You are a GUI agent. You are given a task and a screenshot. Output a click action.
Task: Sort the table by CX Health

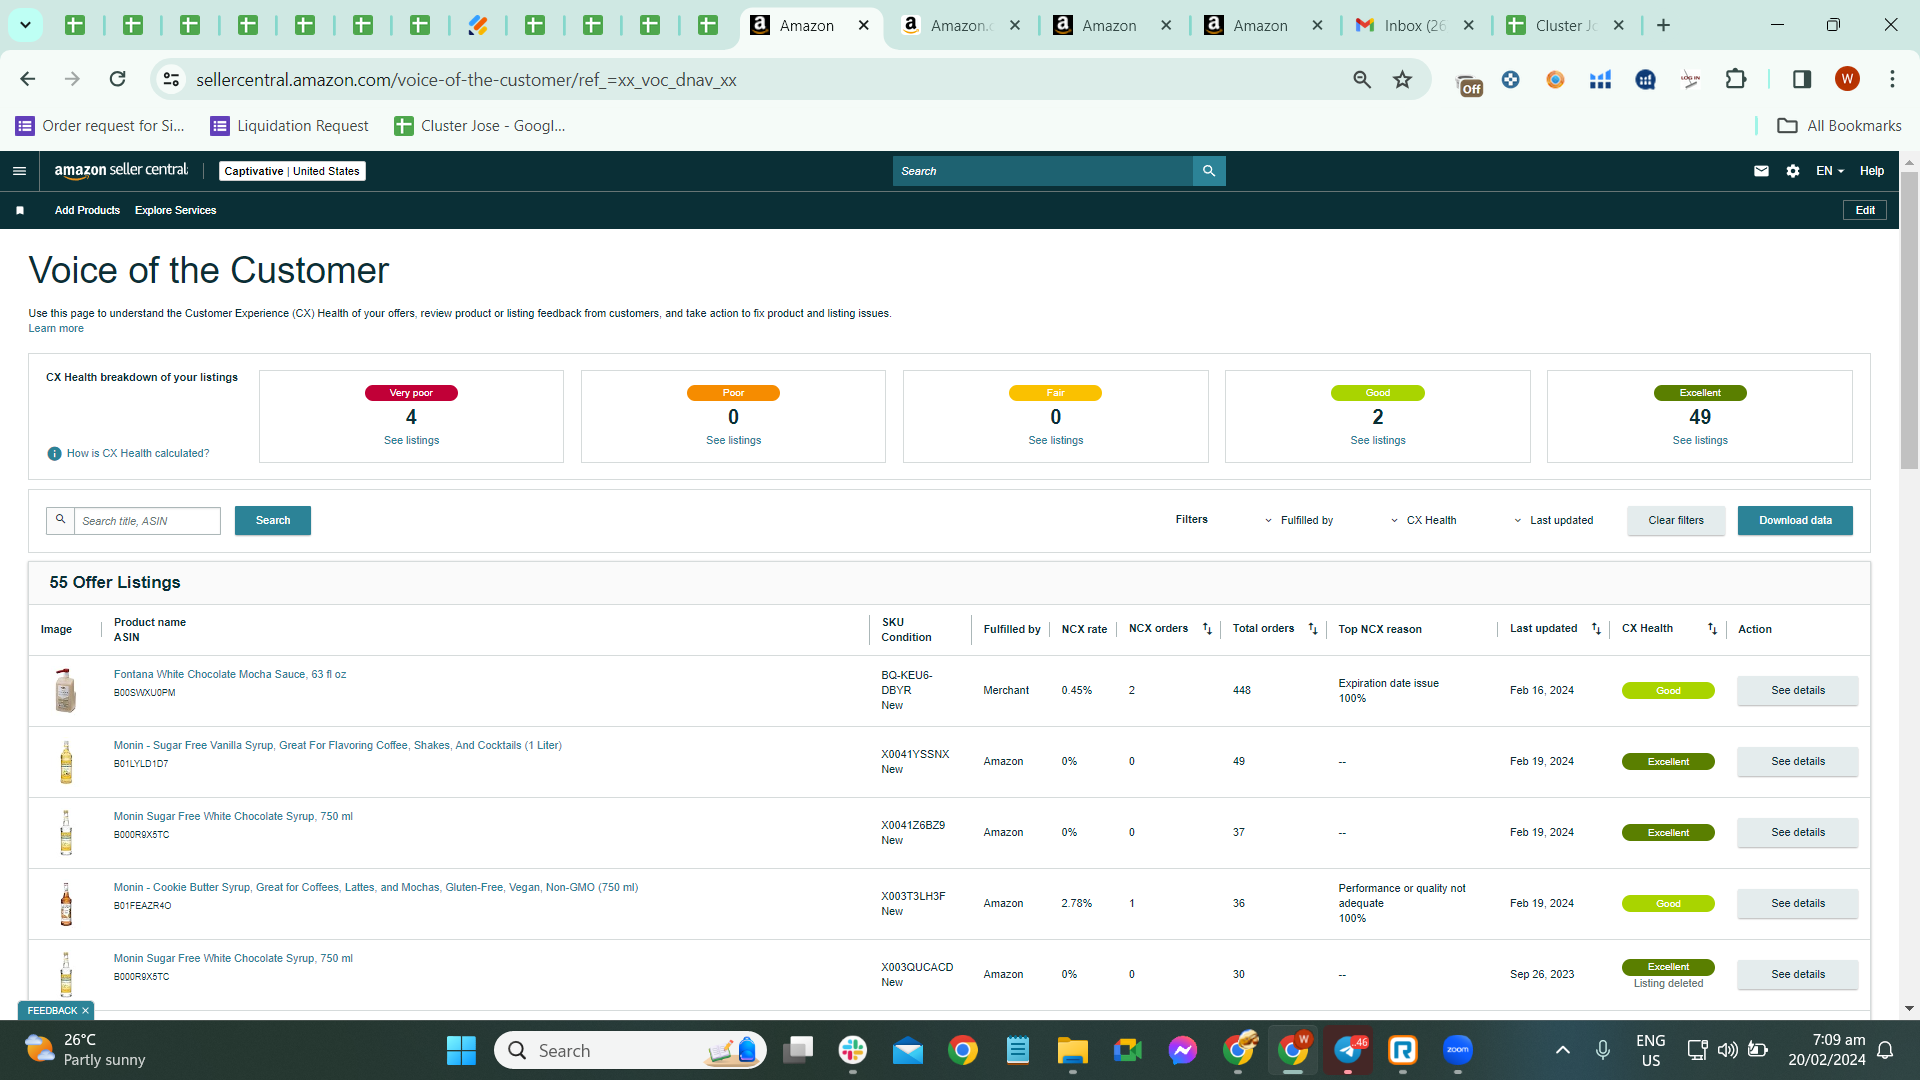pos(1712,629)
